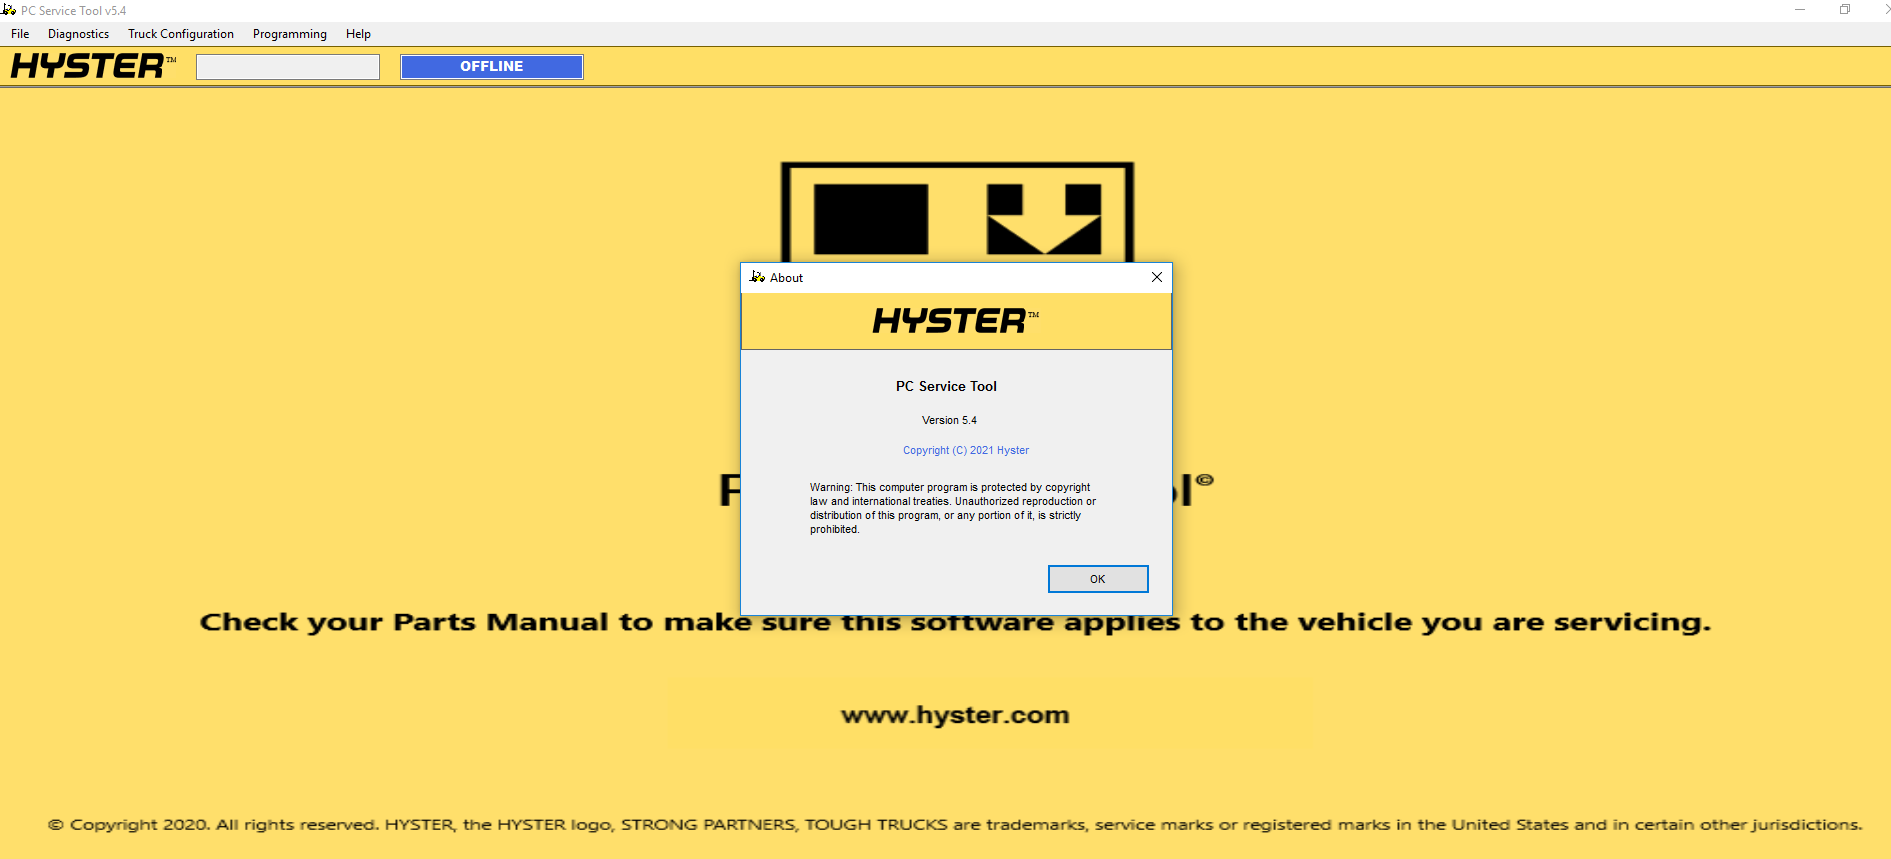Image resolution: width=1891 pixels, height=859 pixels.
Task: Show the Help menu
Action: [x=358, y=34]
